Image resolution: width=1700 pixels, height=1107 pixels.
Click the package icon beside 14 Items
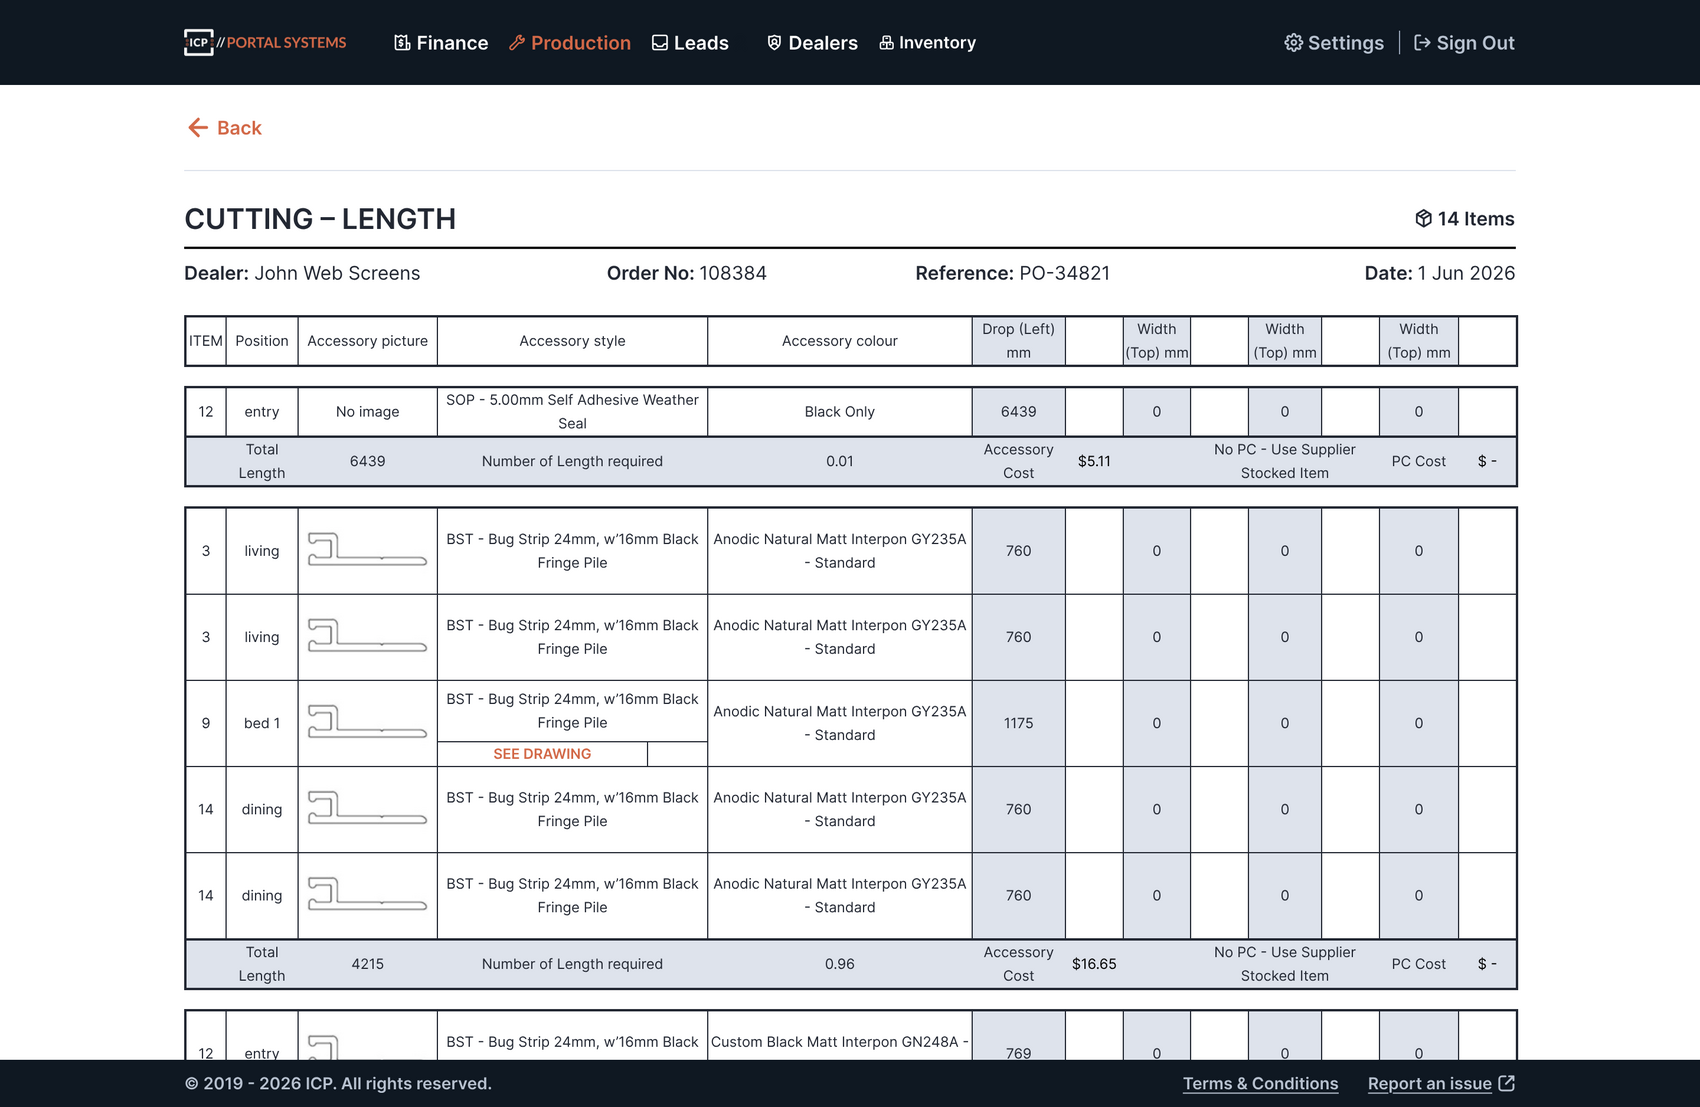(x=1424, y=219)
